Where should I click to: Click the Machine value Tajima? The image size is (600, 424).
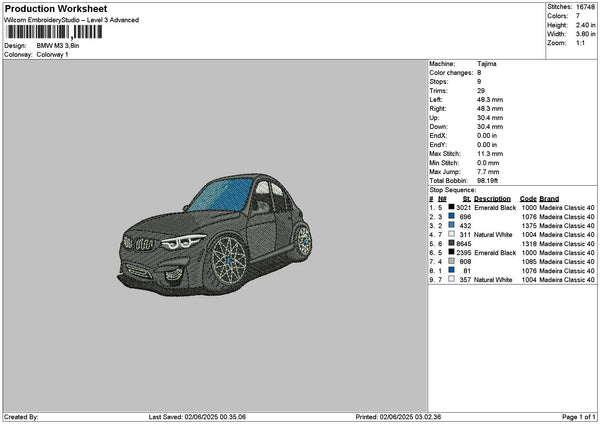tap(487, 63)
